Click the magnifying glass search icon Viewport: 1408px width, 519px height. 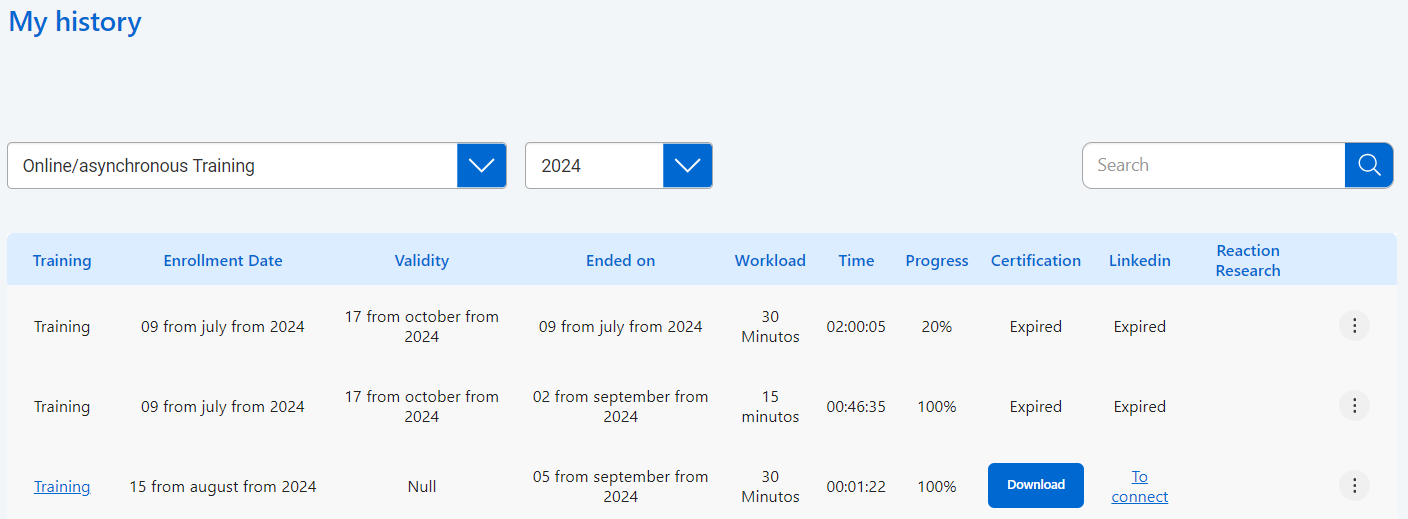(x=1369, y=165)
